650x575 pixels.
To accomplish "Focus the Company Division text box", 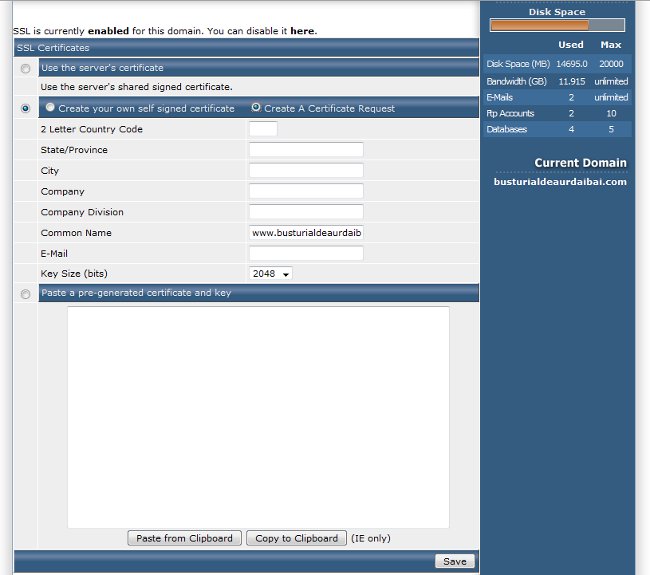I will (x=306, y=212).
